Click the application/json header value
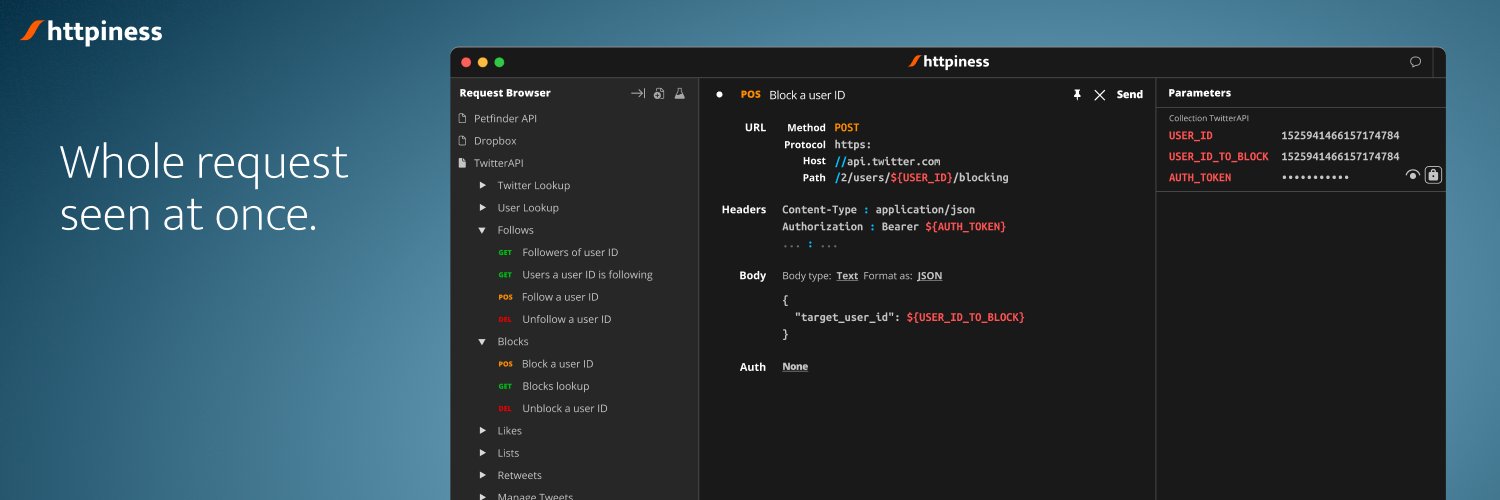1500x500 pixels. coord(925,210)
